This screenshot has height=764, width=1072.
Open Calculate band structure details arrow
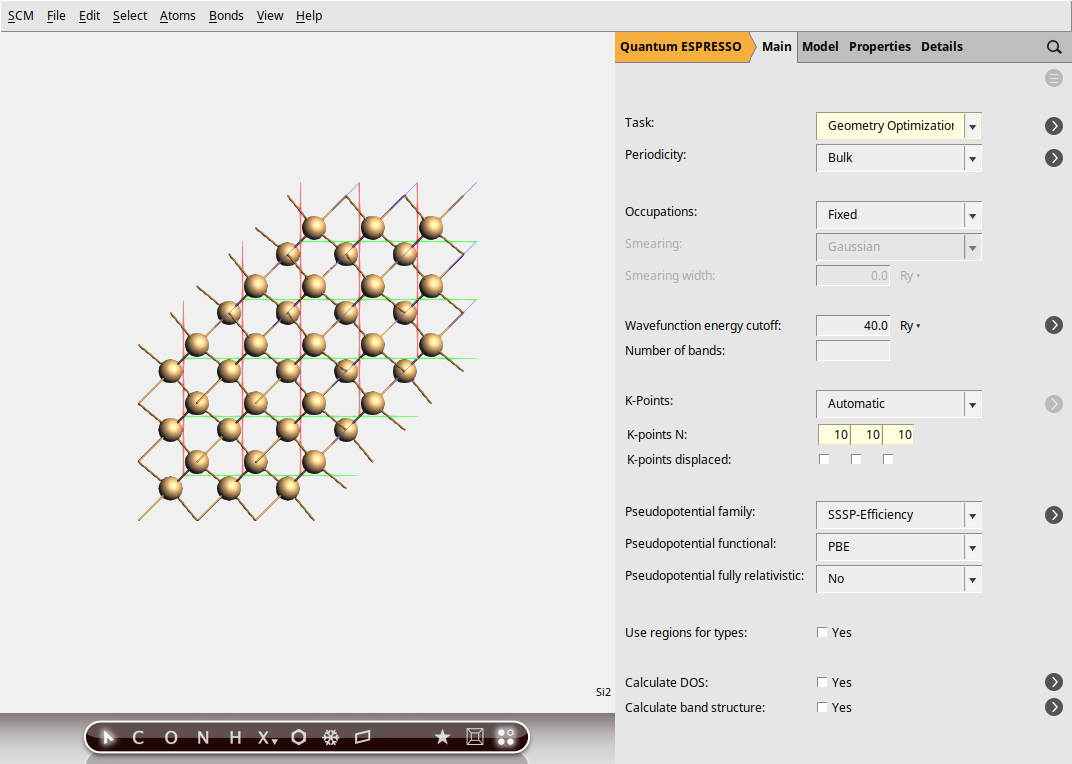coord(1054,707)
